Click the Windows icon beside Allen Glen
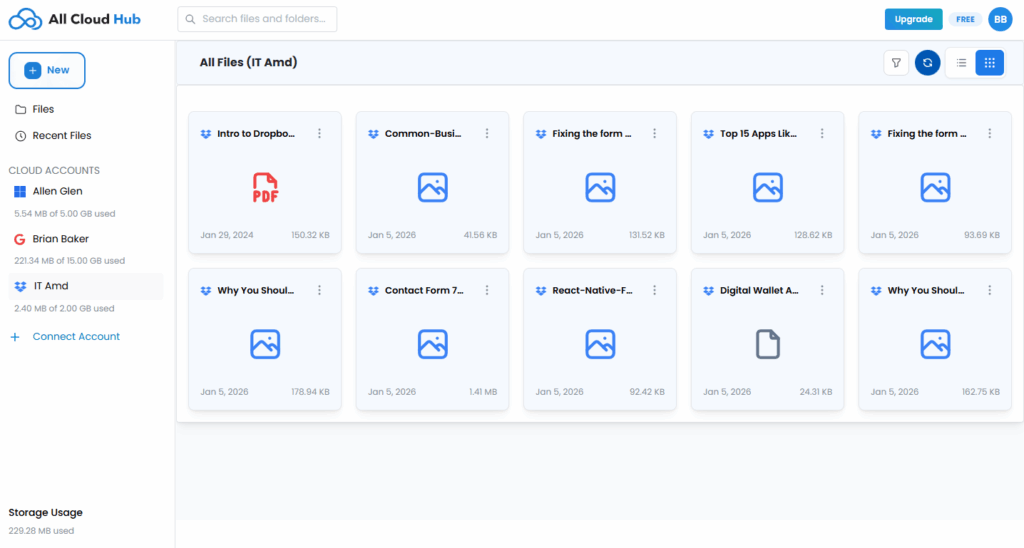The image size is (1024, 548). pos(20,191)
